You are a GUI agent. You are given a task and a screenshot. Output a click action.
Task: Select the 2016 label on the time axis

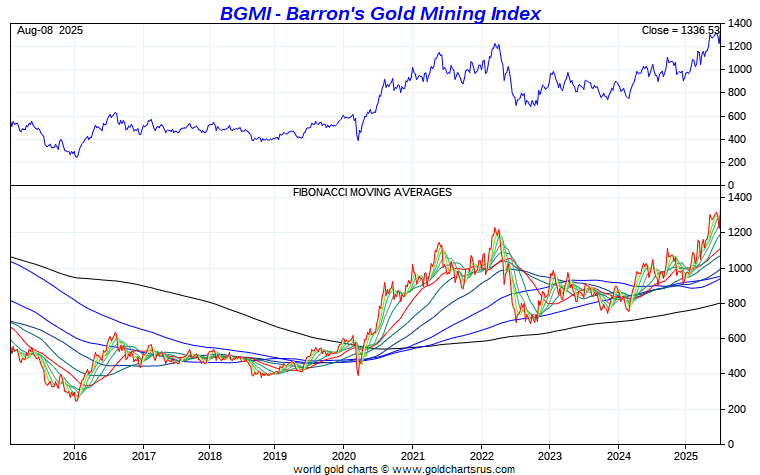pyautogui.click(x=75, y=457)
